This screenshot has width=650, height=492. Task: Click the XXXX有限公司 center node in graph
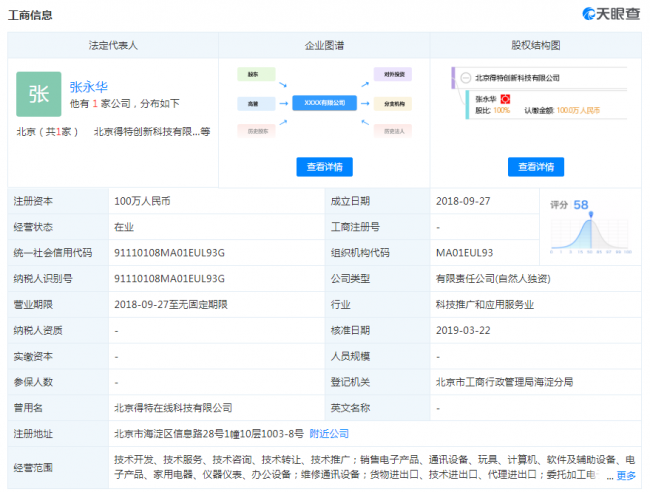324,103
